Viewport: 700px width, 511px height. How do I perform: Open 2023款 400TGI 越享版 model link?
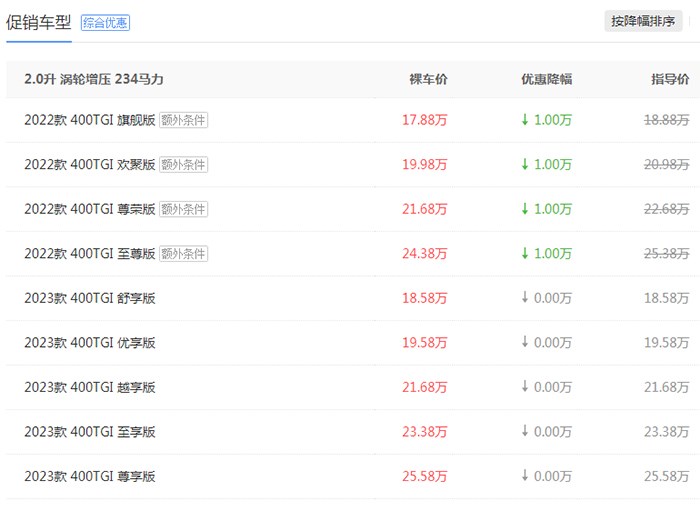click(90, 387)
